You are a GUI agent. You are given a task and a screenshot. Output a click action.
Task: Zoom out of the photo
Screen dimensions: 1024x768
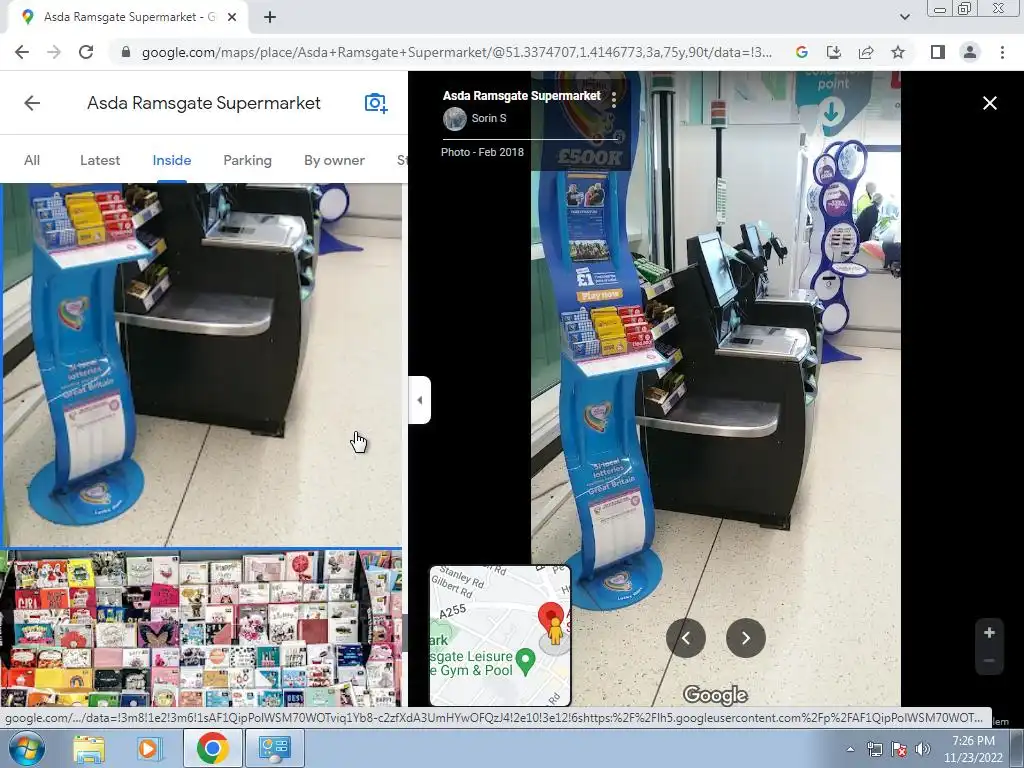click(x=989, y=661)
